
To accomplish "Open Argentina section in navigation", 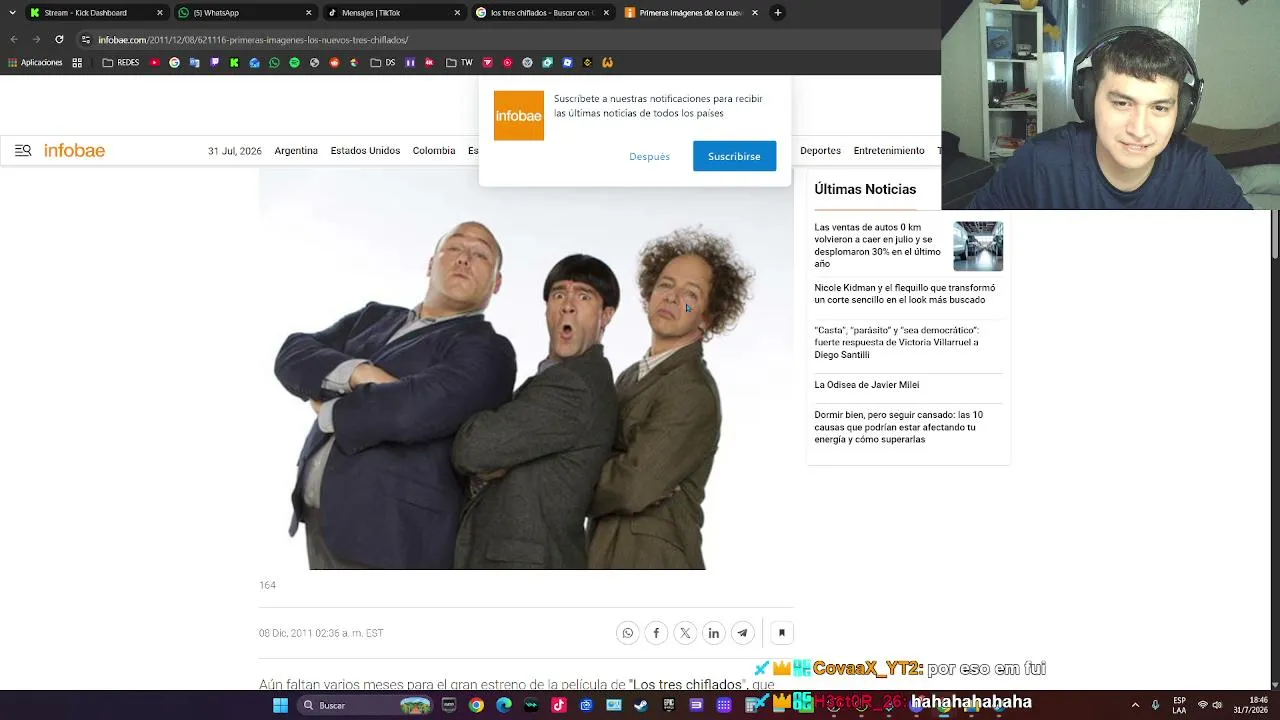I will pyautogui.click(x=296, y=151).
